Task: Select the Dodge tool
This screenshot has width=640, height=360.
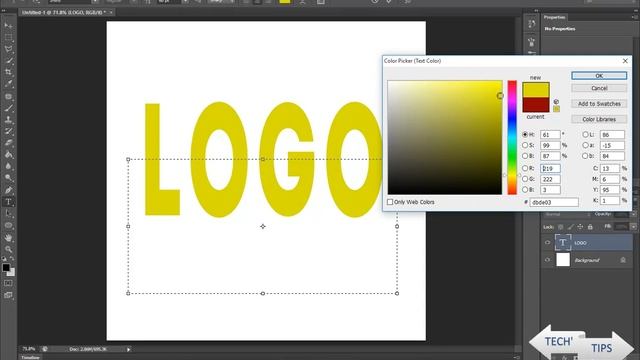Action: 8,178
